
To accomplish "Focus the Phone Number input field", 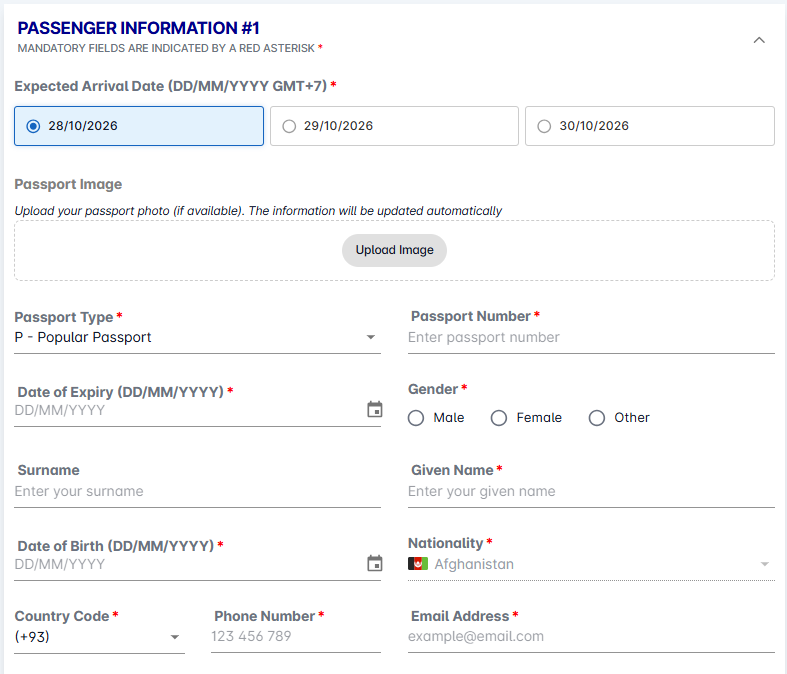I will [296, 636].
